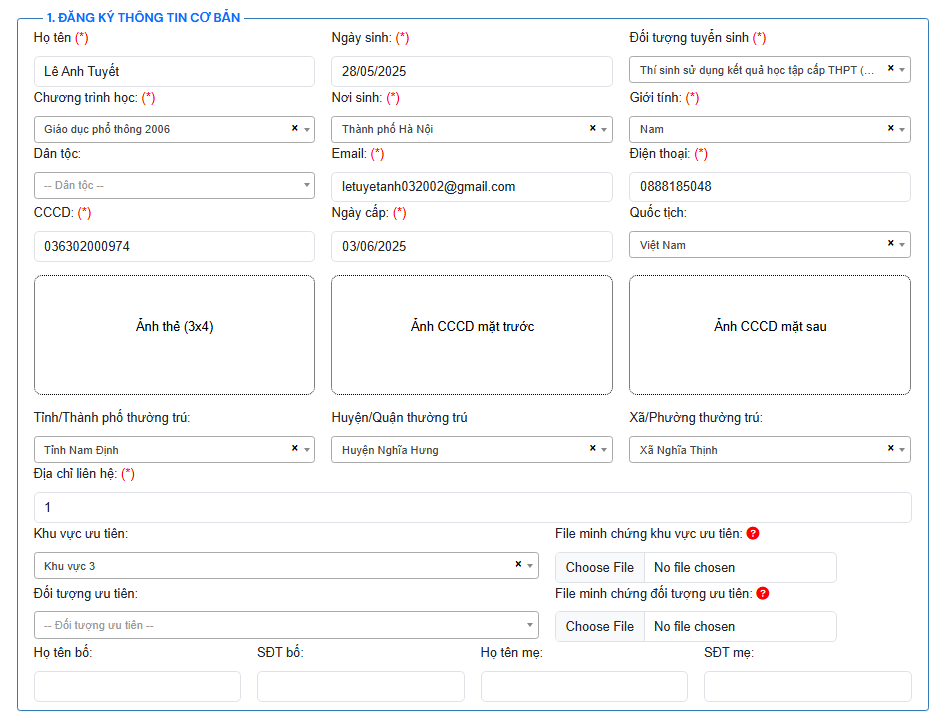Expand the Đối tượng ưu tiên dropdown

click(x=285, y=625)
